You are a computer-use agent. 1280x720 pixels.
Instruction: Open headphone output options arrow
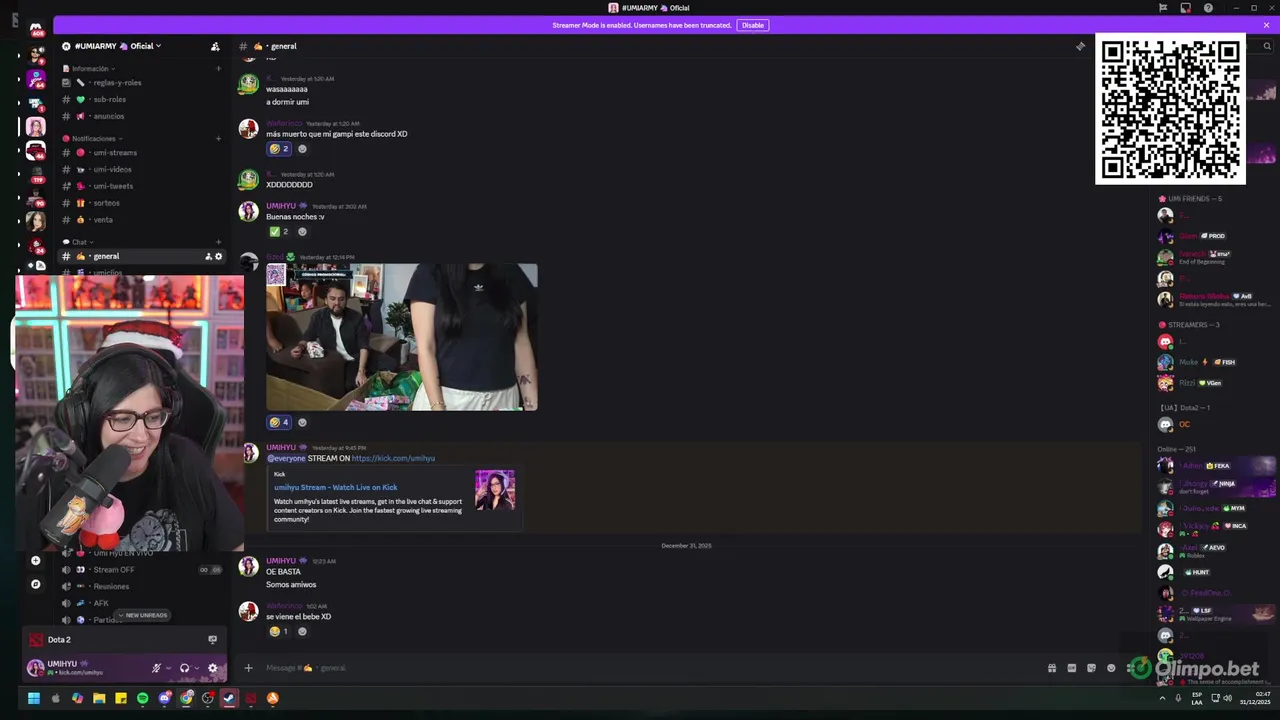coord(196,668)
